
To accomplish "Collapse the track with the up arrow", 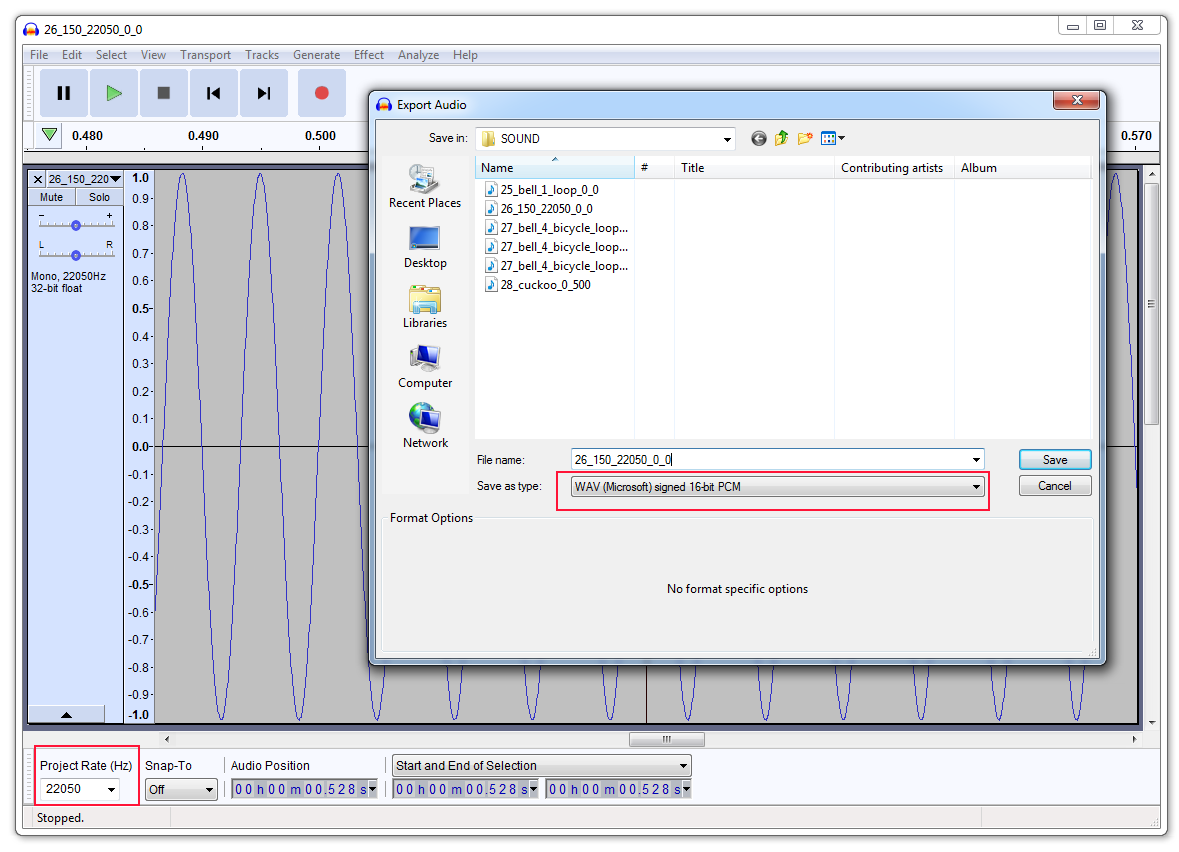I will 66,714.
